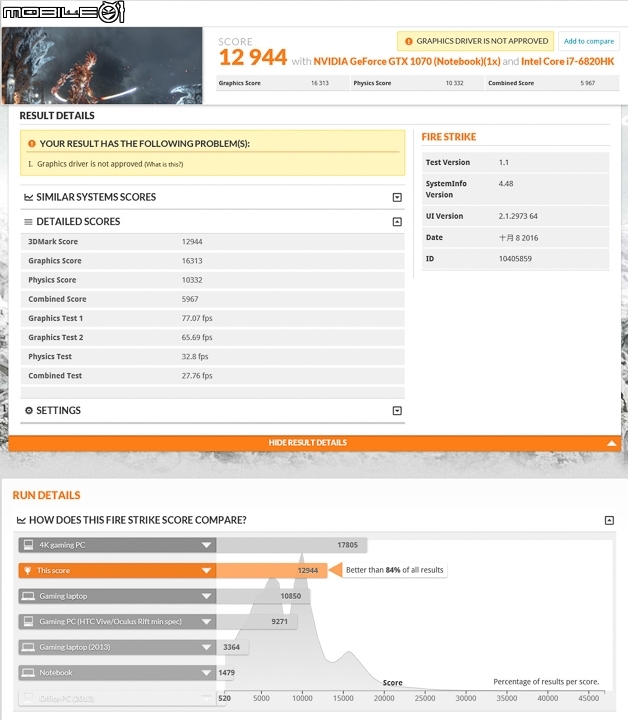Click the Graphics Test 1 value 77.07 fps
Viewport: 628px width, 720px height.
tap(197, 318)
